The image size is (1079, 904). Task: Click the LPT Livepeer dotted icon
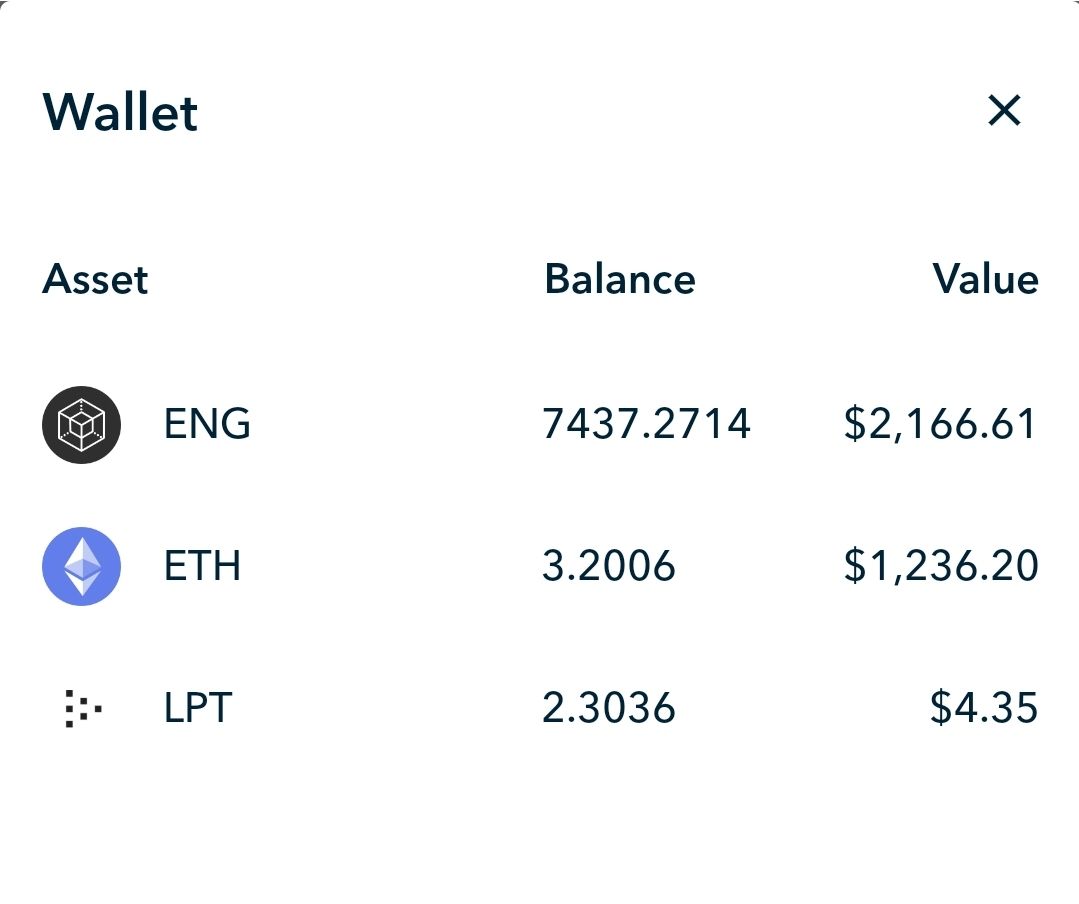tap(83, 708)
